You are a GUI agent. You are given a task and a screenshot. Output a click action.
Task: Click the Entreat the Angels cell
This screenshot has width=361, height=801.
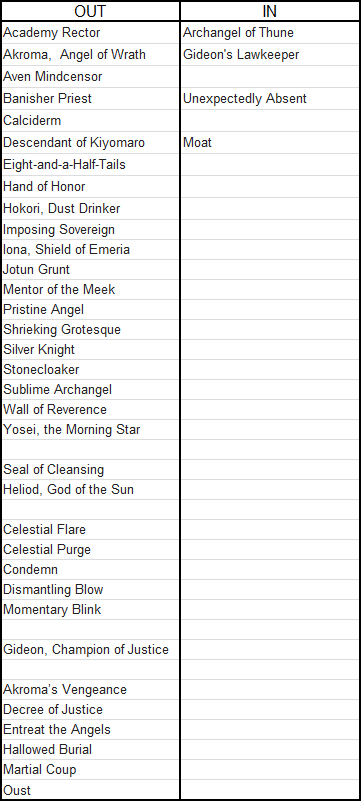coord(90,729)
